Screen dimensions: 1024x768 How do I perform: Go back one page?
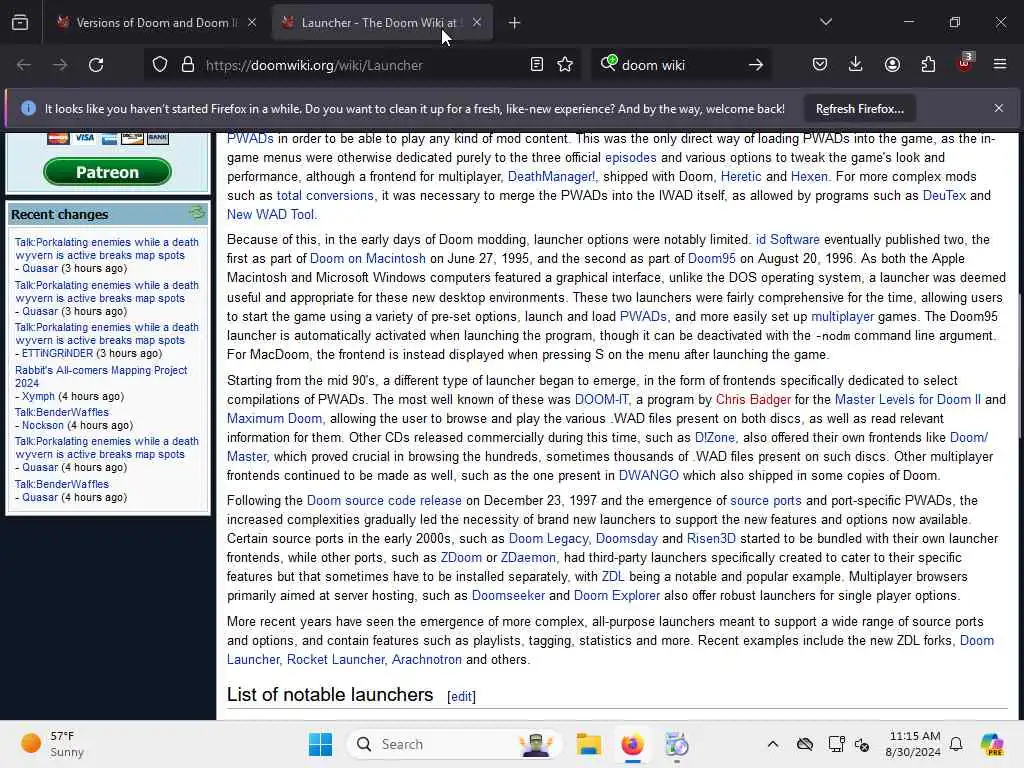[24, 65]
